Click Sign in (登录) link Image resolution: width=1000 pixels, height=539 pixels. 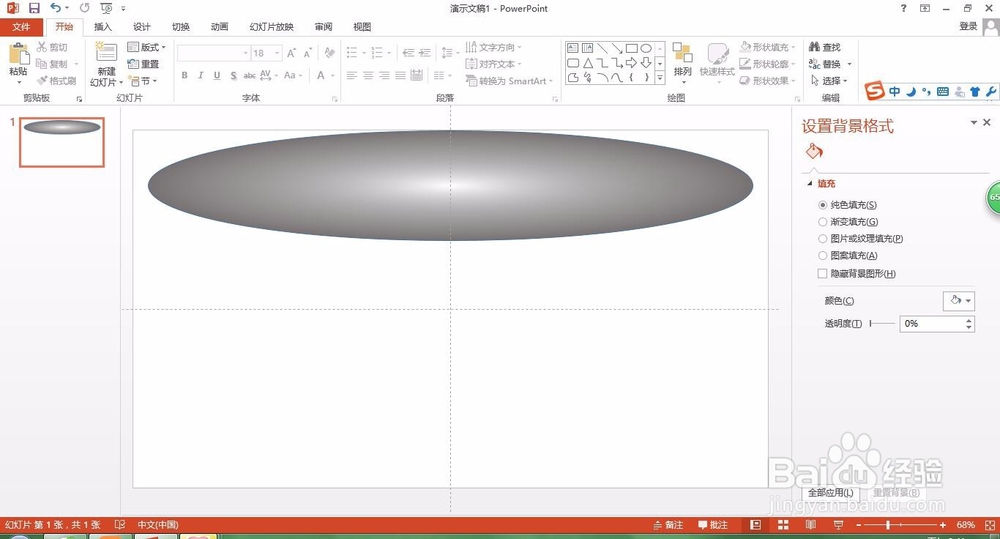click(968, 26)
